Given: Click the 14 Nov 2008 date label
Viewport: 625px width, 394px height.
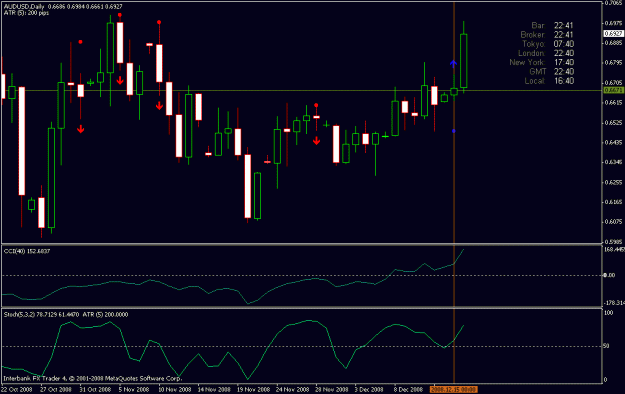Looking at the screenshot, I should pyautogui.click(x=214, y=389).
